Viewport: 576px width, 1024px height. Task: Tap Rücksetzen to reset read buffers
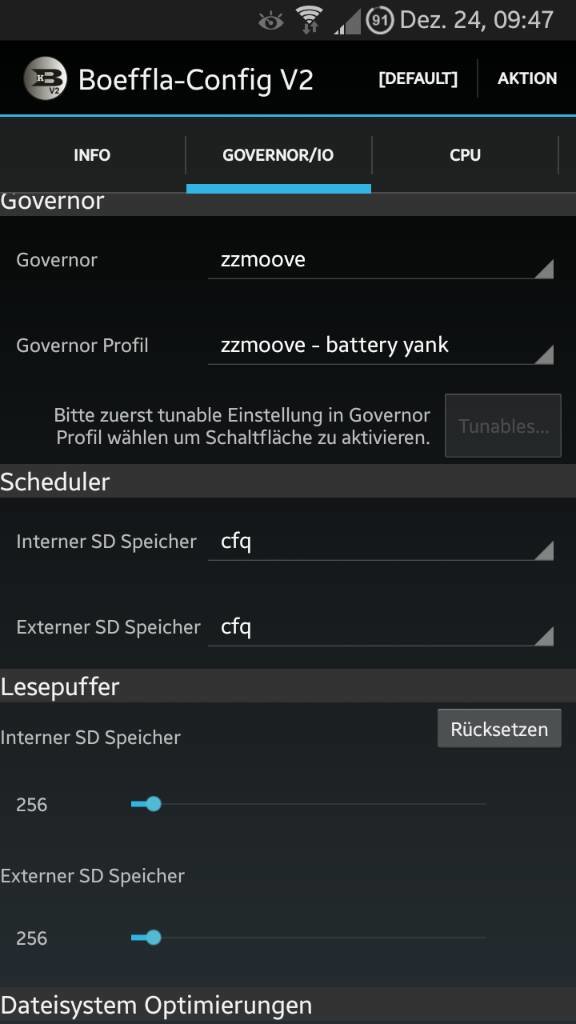499,729
